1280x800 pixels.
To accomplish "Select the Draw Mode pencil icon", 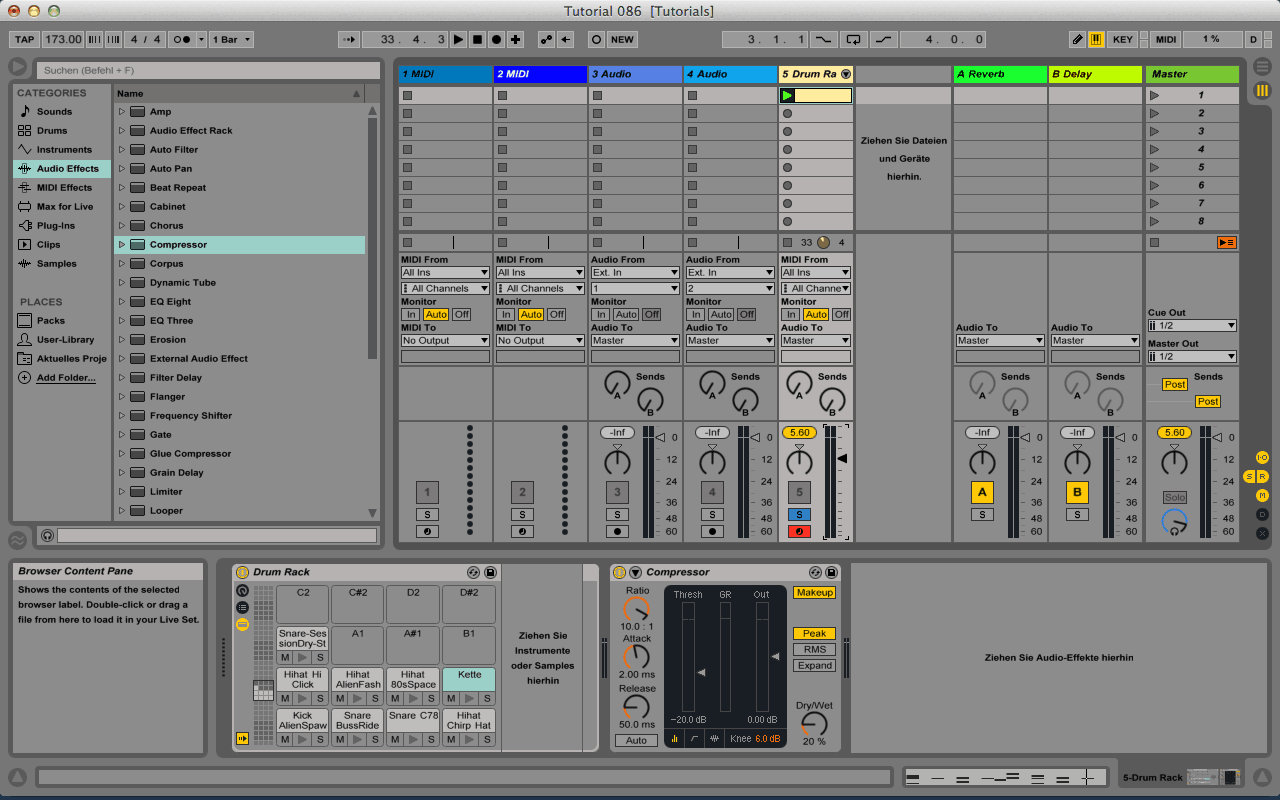I will point(1077,39).
